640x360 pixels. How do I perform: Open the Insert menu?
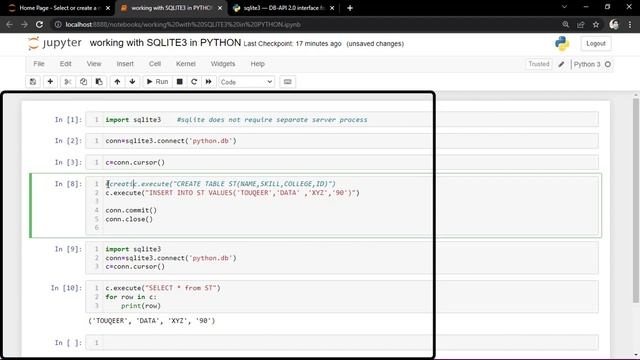[125, 64]
